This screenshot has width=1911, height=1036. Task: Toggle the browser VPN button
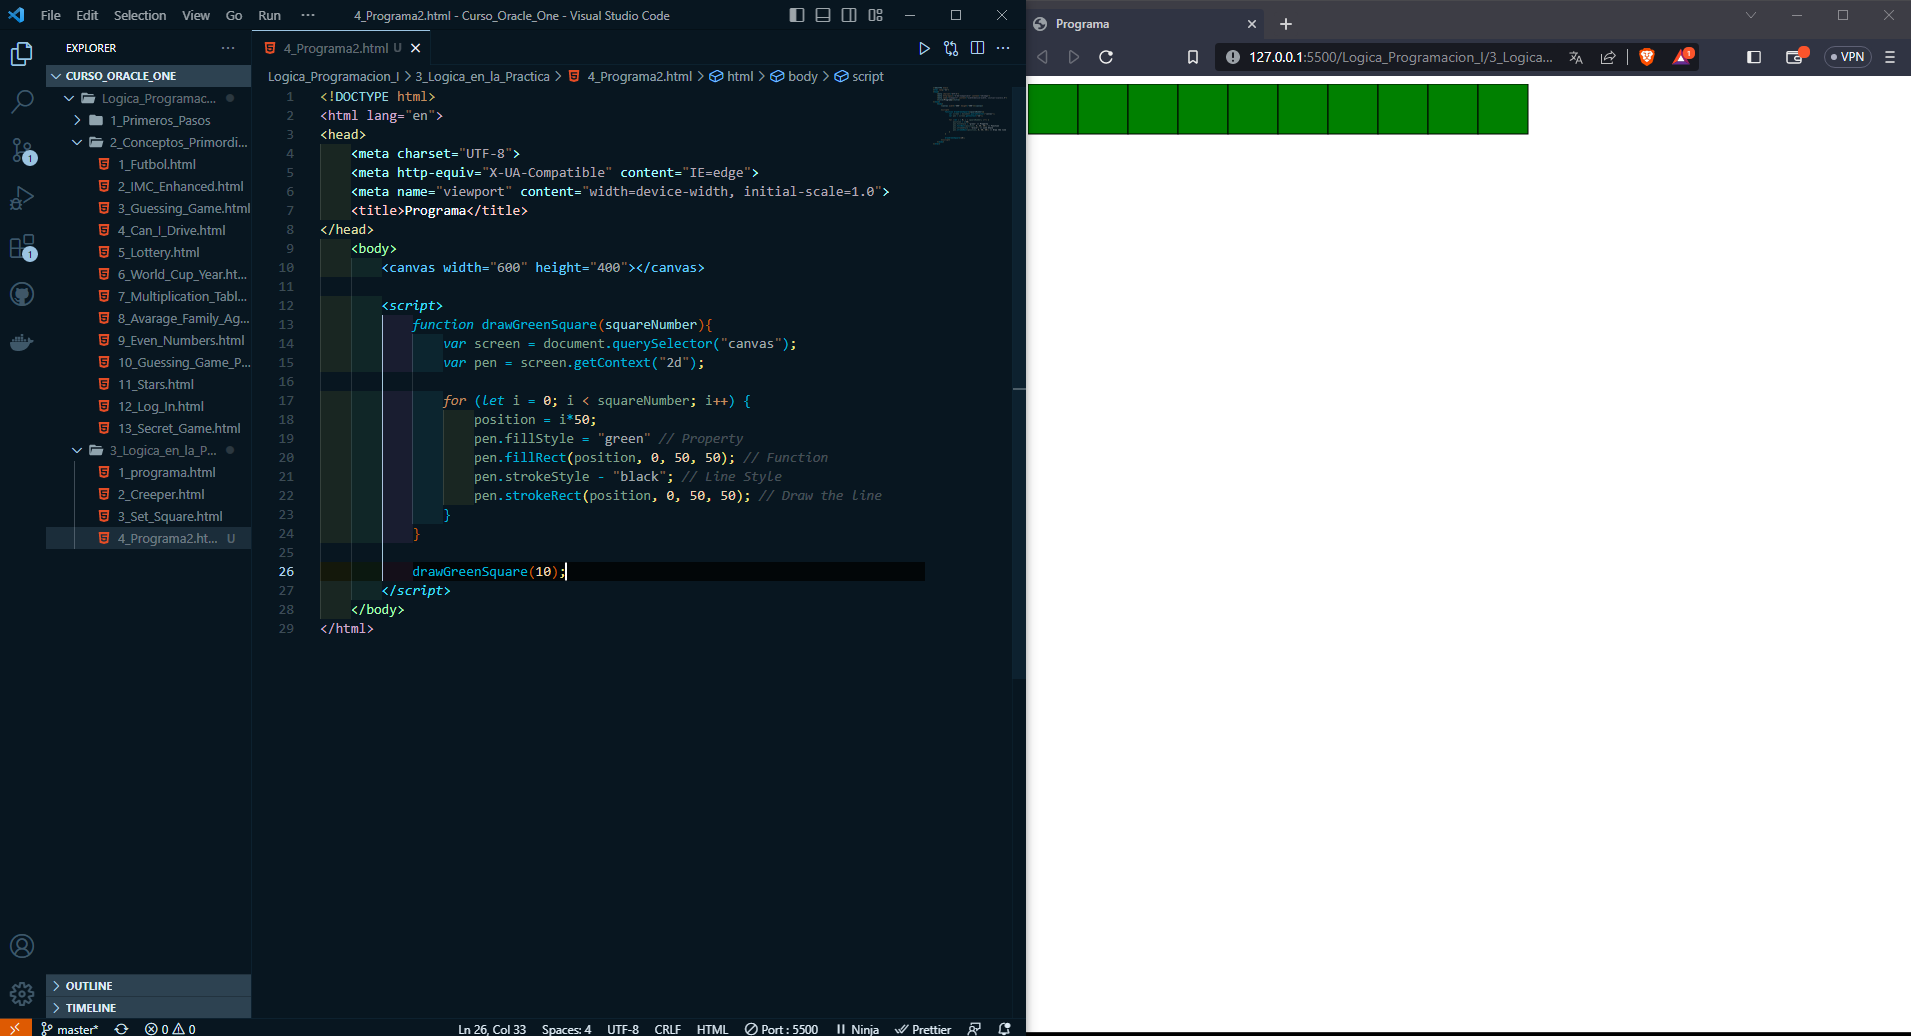pos(1847,57)
